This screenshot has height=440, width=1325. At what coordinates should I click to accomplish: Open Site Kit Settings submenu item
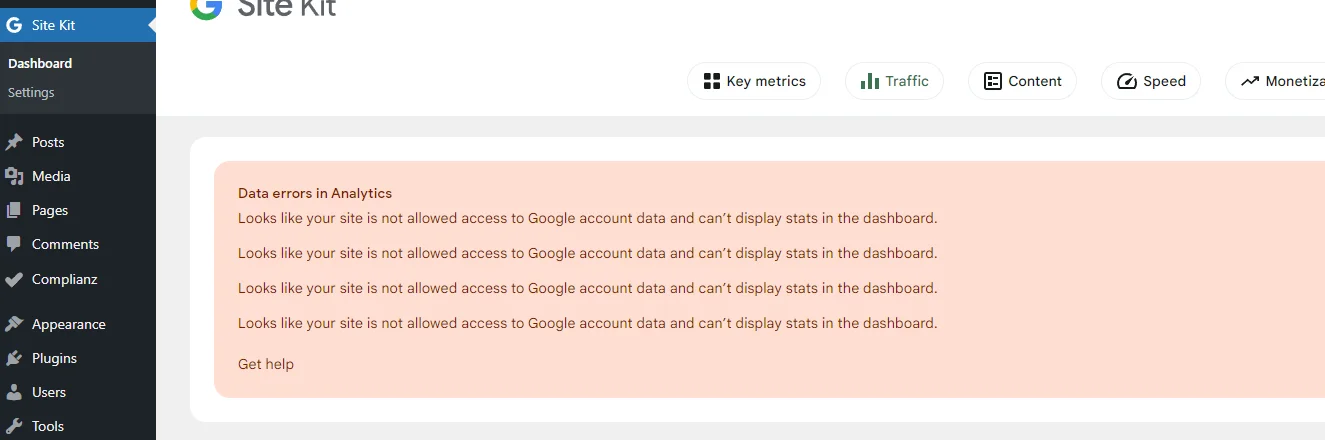tap(31, 92)
